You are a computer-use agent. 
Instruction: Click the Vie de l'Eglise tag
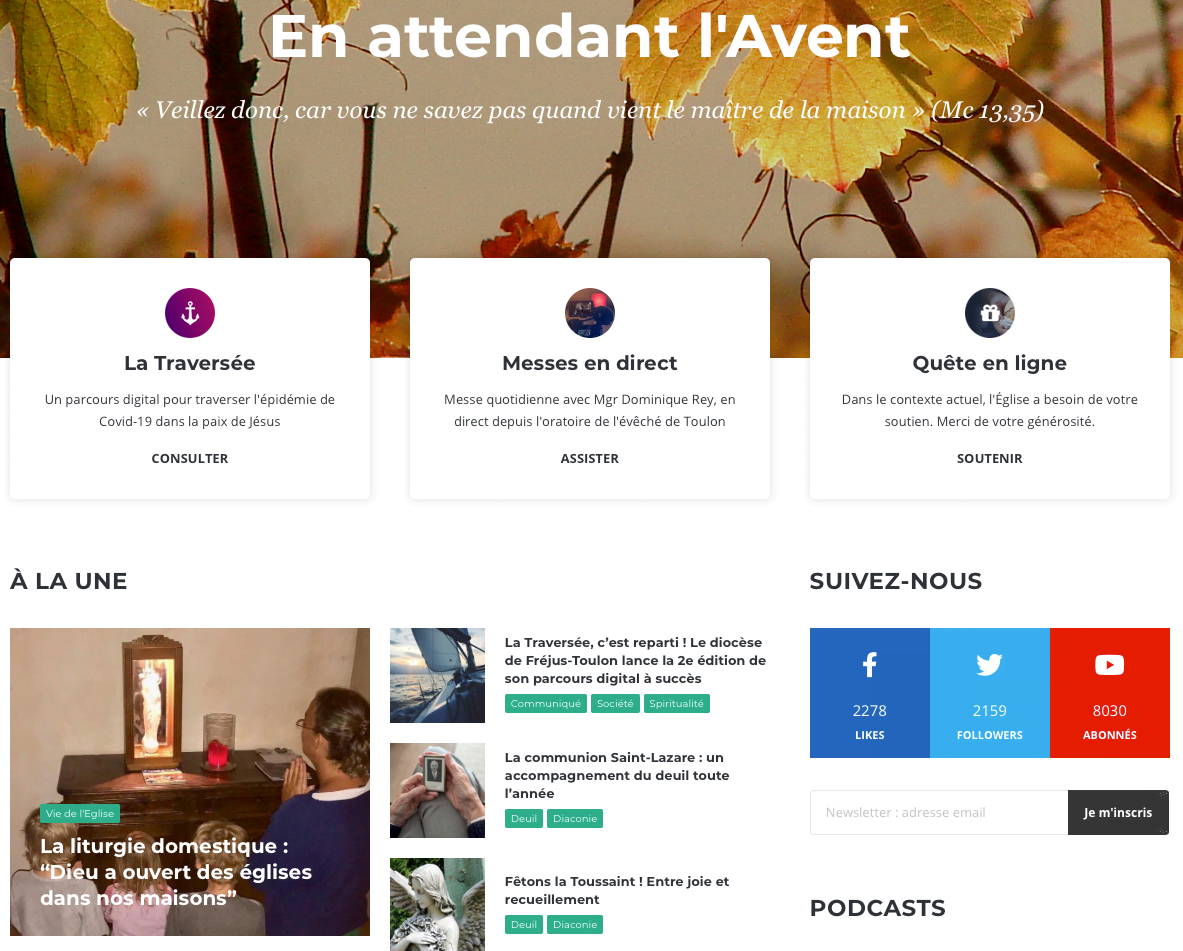click(x=80, y=814)
